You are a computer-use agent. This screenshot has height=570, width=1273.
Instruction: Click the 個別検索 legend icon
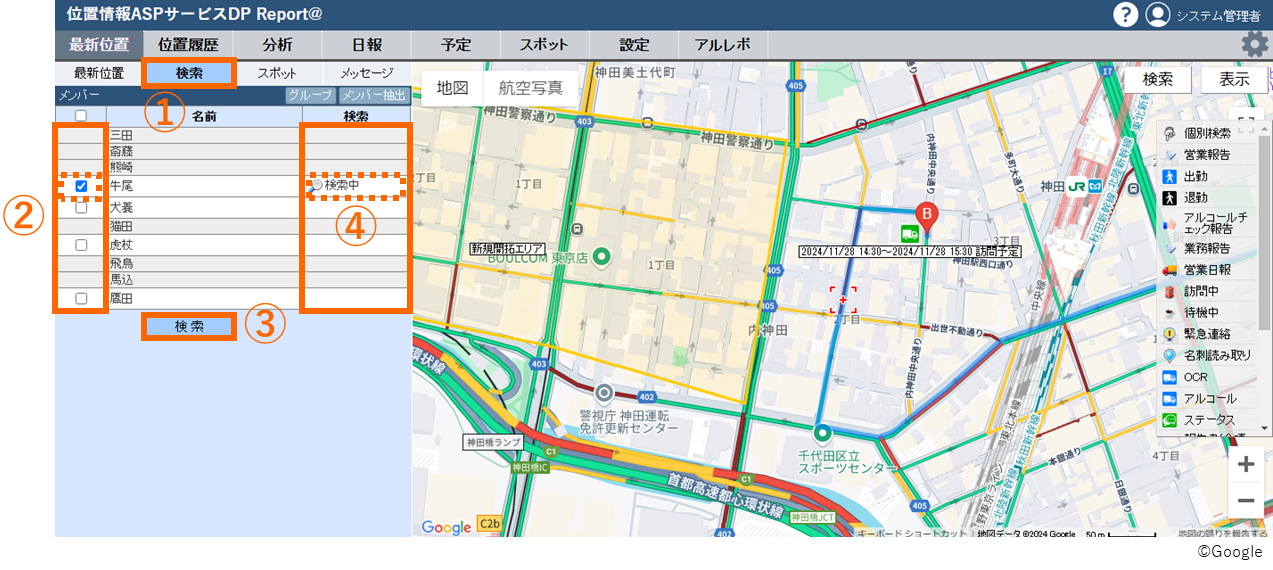tap(1169, 133)
